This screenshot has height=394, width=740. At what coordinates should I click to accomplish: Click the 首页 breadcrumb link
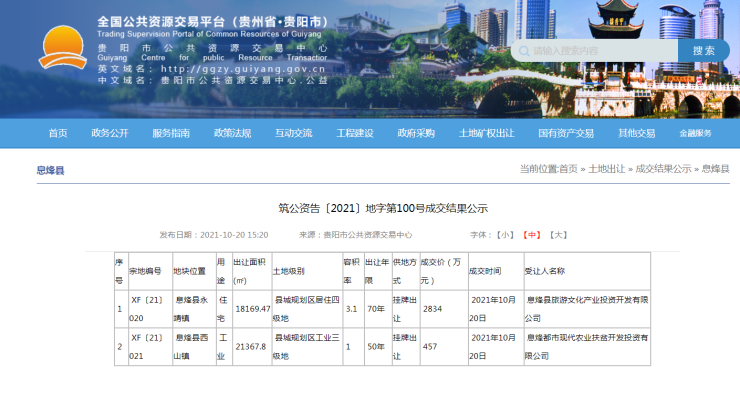(x=568, y=169)
